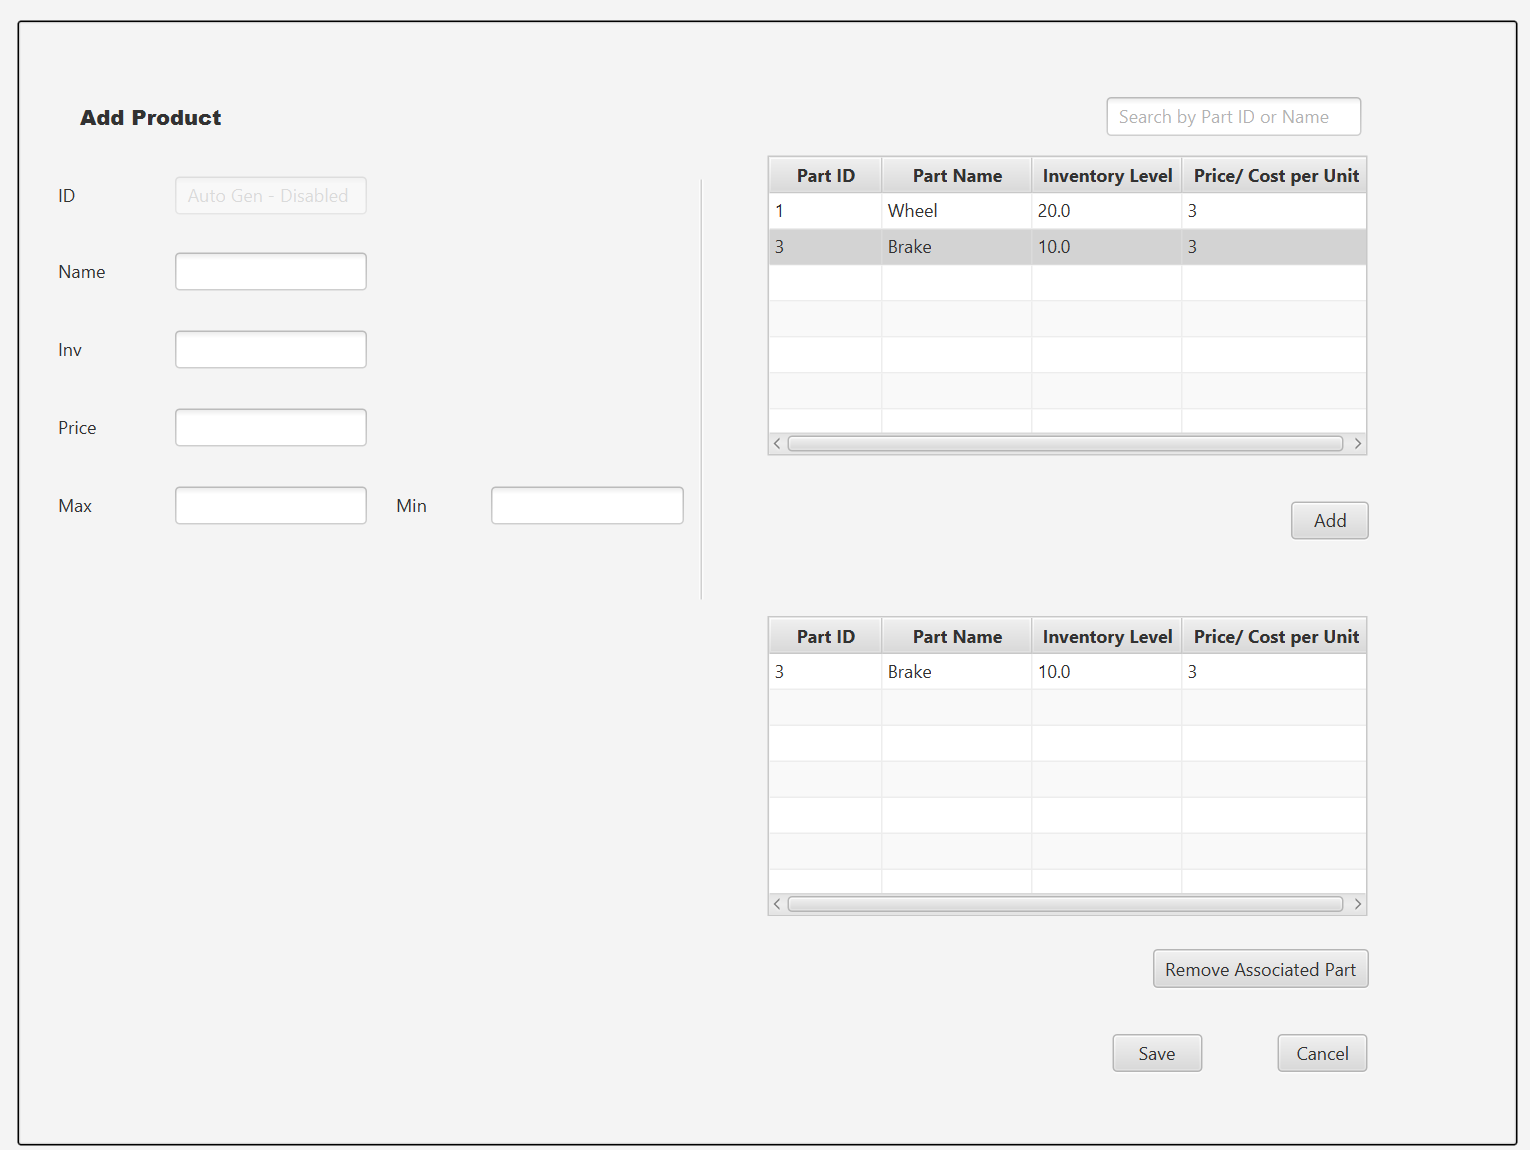Viewport: 1530px width, 1150px height.
Task: Click the Remove Associated Part button
Action: coord(1260,969)
